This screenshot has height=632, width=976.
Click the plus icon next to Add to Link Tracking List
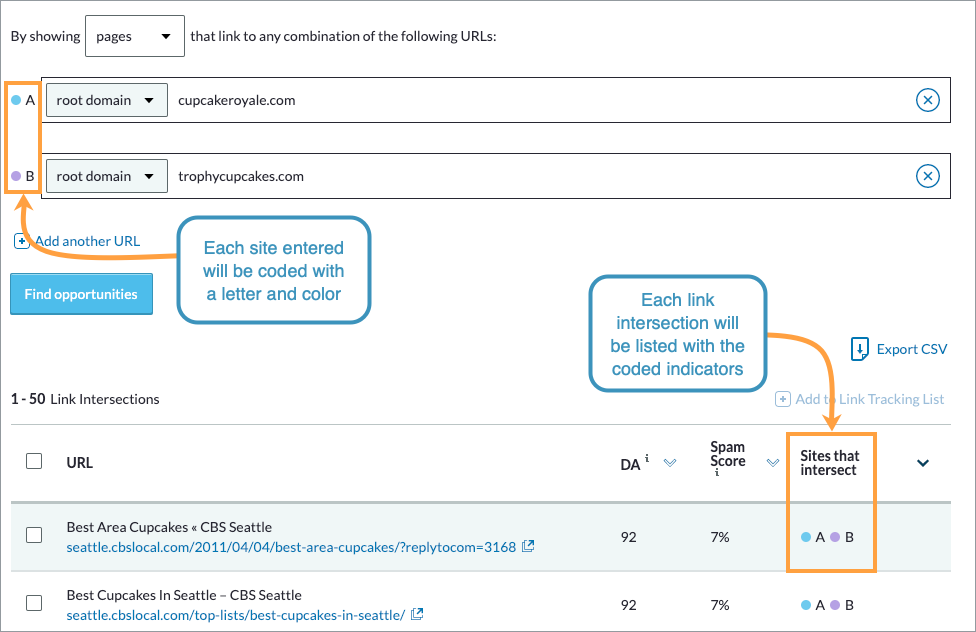782,399
